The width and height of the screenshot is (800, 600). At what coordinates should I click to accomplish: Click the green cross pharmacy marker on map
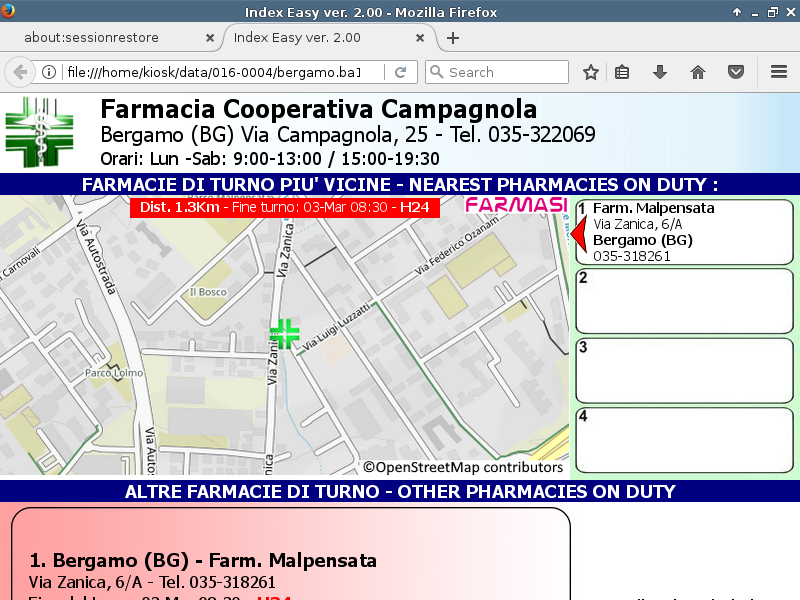coord(285,334)
